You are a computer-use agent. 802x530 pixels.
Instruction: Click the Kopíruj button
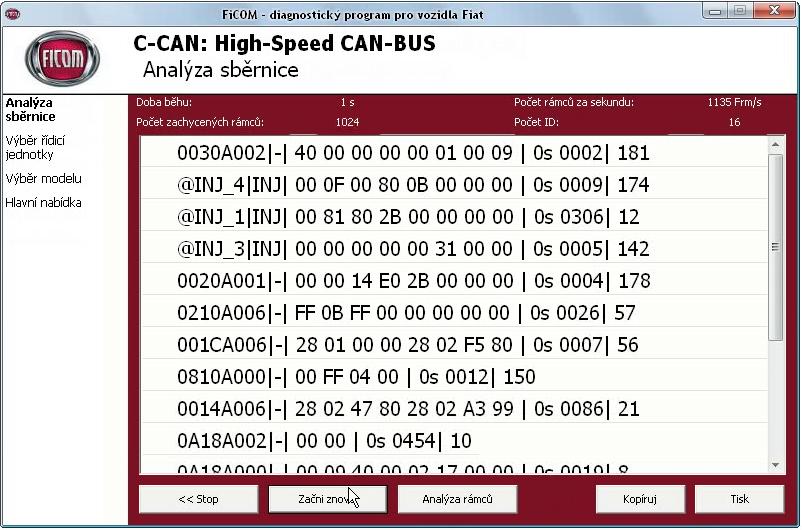[x=640, y=499]
